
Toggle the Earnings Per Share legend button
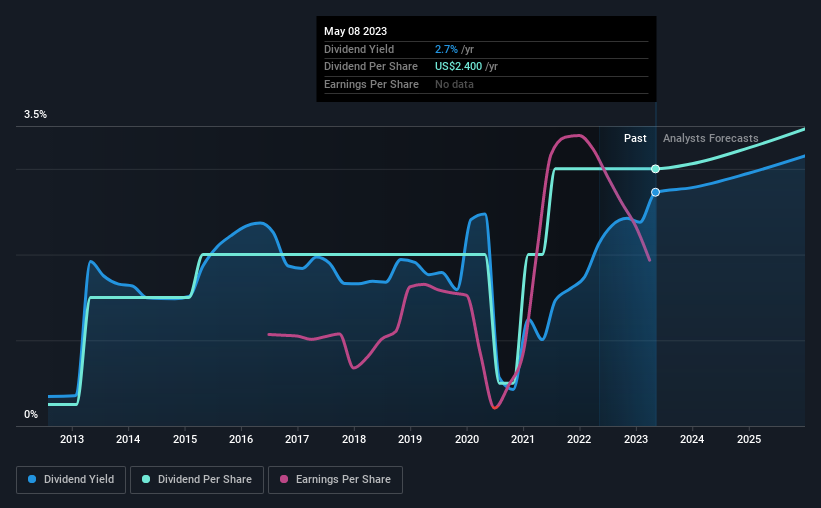[x=336, y=480]
